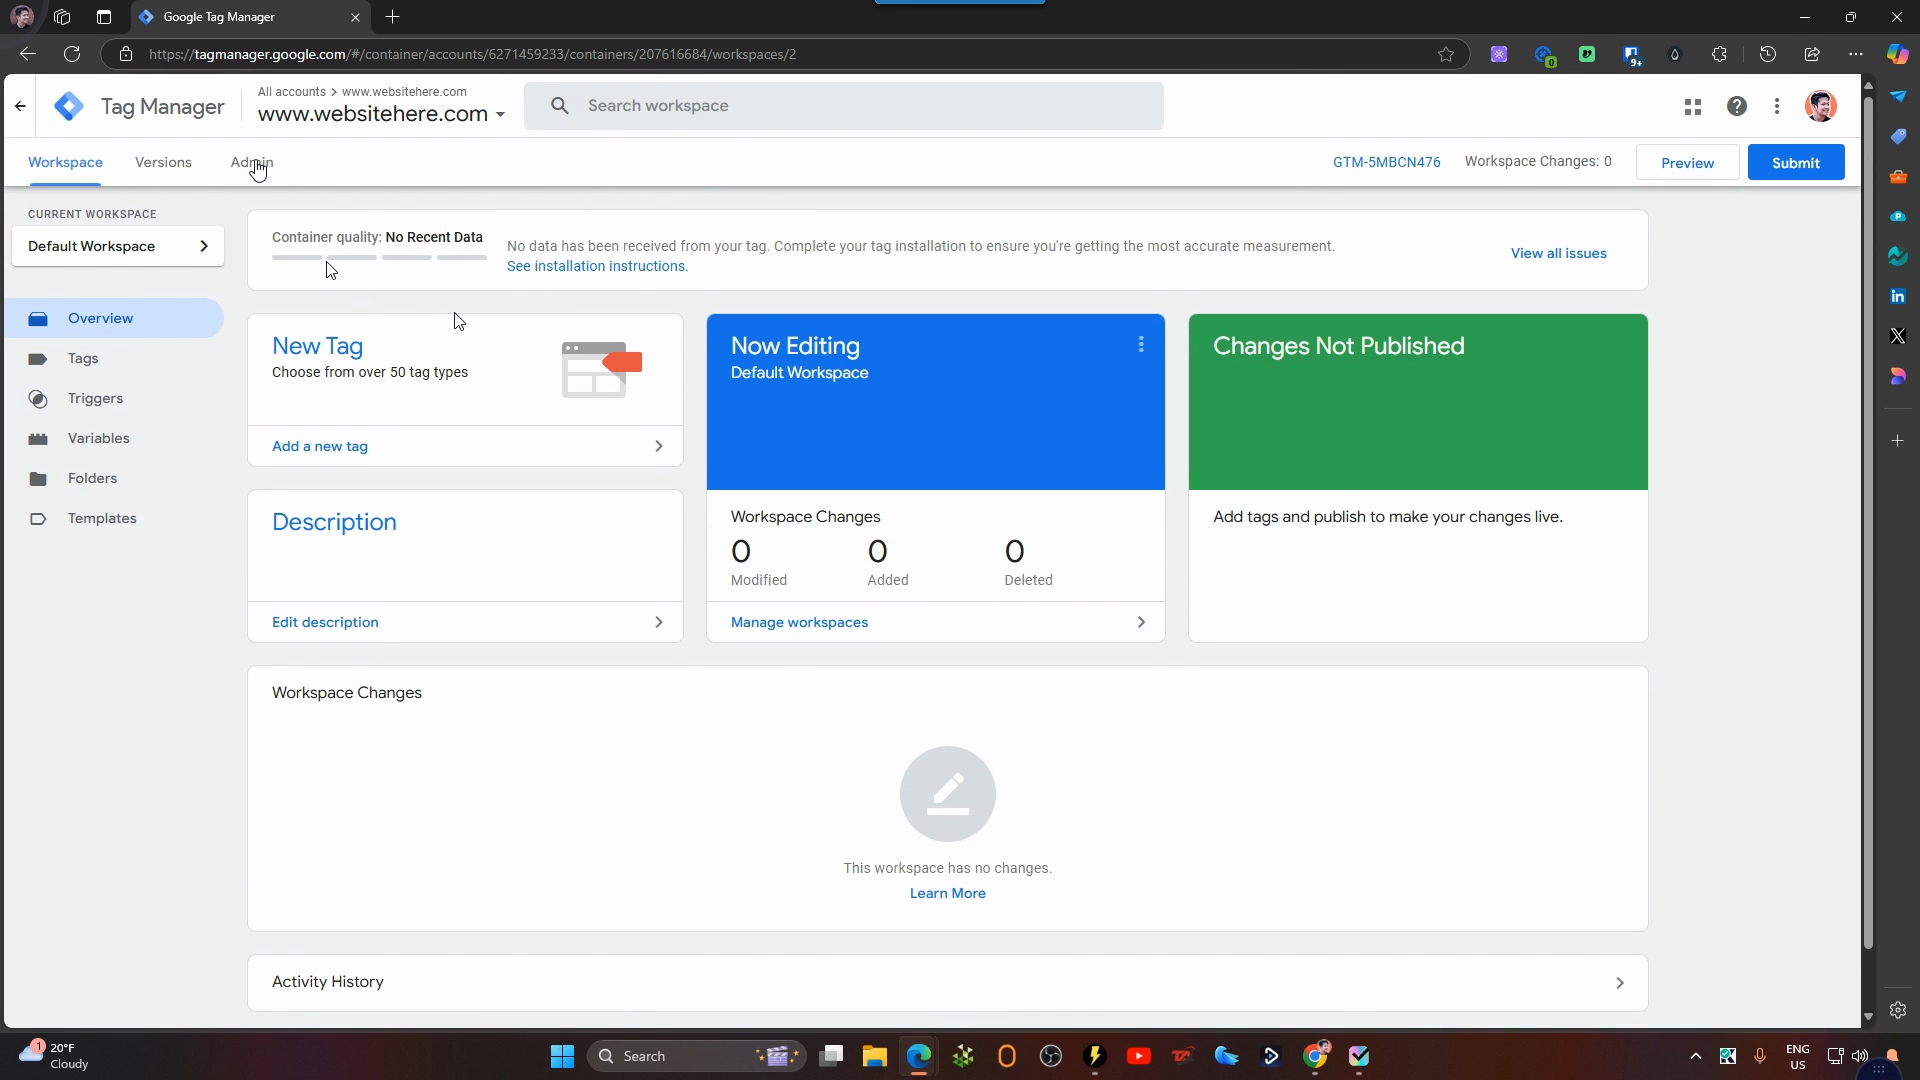Open the site info lock icon
The width and height of the screenshot is (1920, 1080).
tap(126, 54)
